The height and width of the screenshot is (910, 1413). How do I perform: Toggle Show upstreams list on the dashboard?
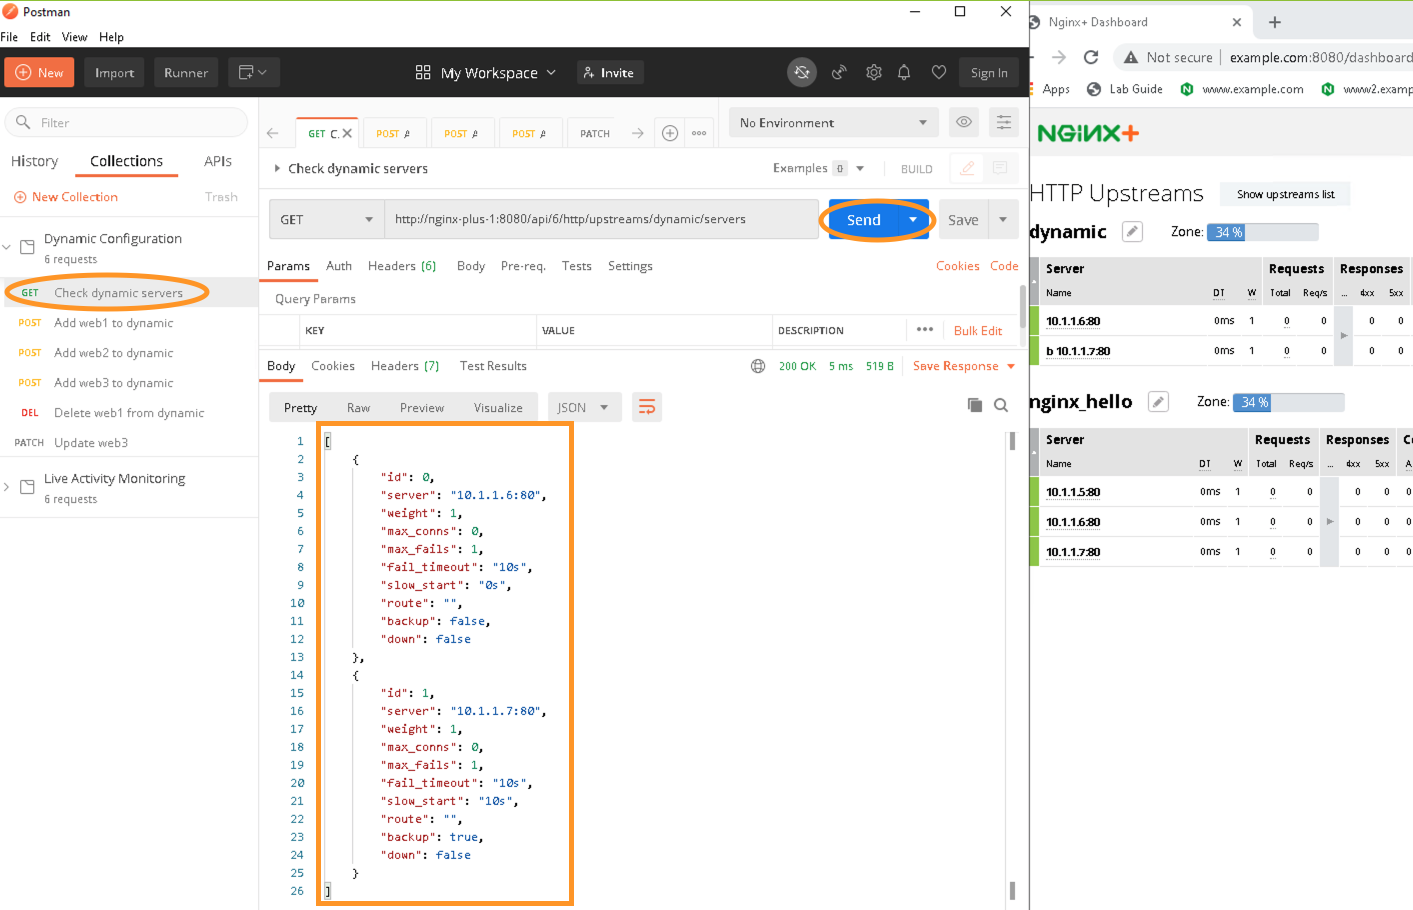(1285, 194)
